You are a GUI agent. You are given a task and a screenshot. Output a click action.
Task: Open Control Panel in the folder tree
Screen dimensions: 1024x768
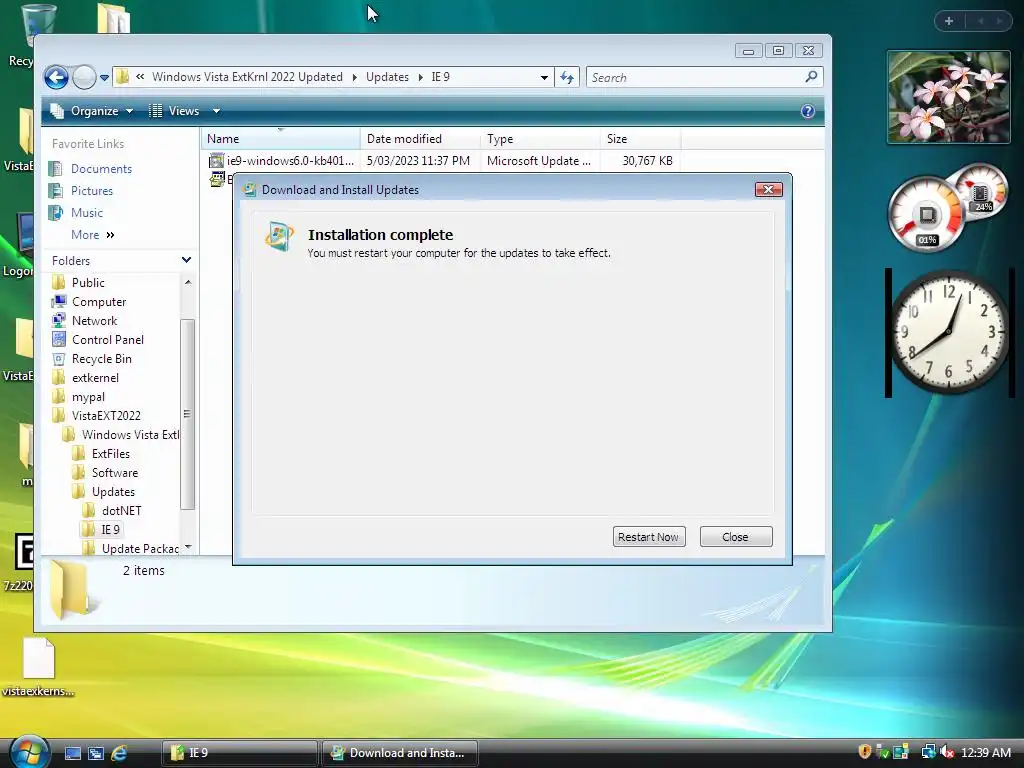(108, 340)
